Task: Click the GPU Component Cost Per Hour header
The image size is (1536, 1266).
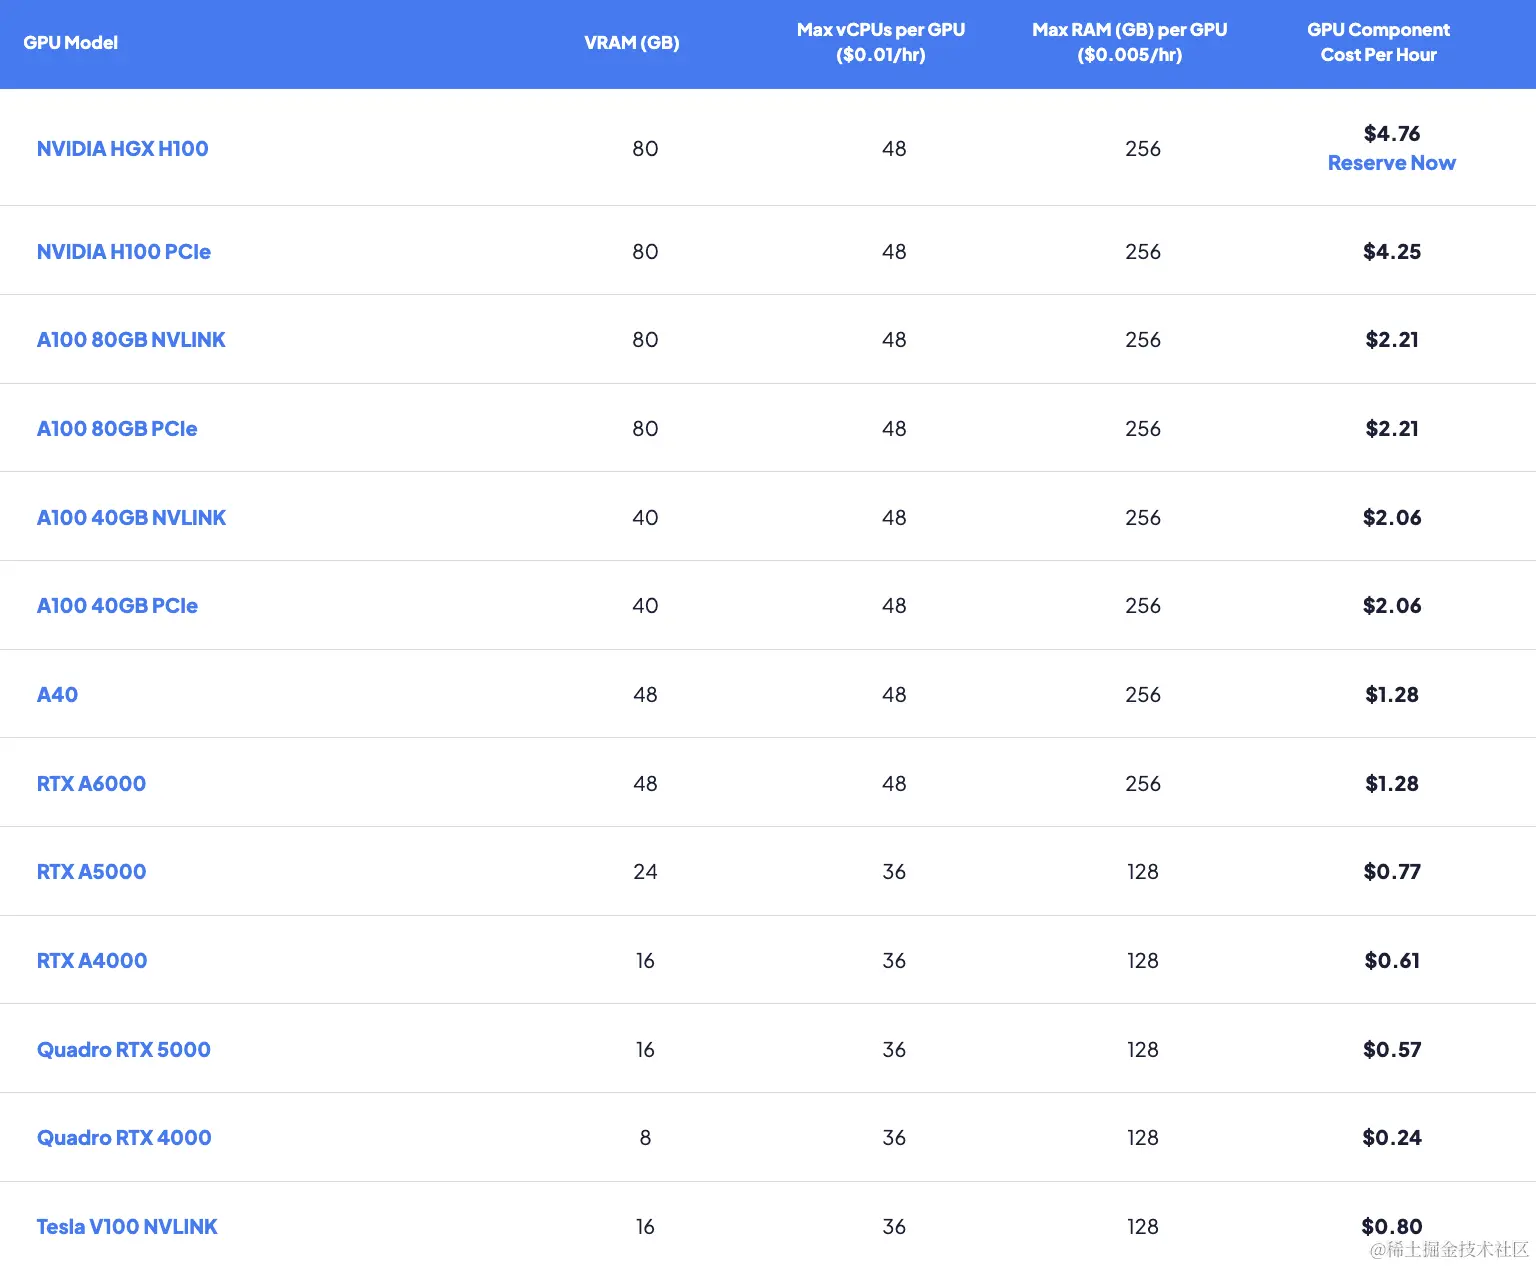Action: [1378, 42]
